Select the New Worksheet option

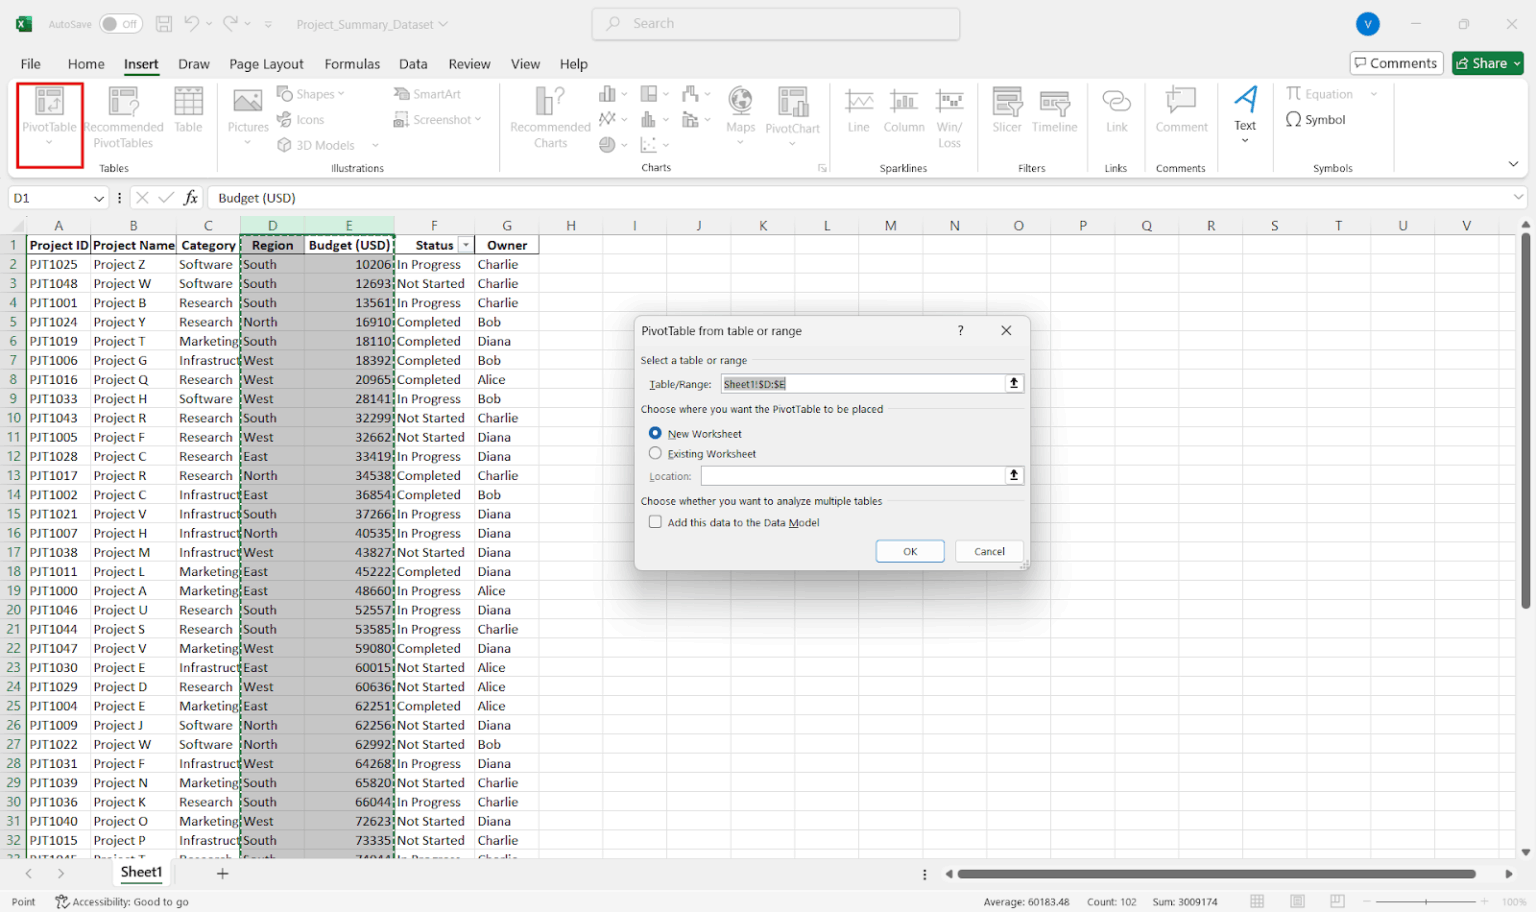pos(656,433)
